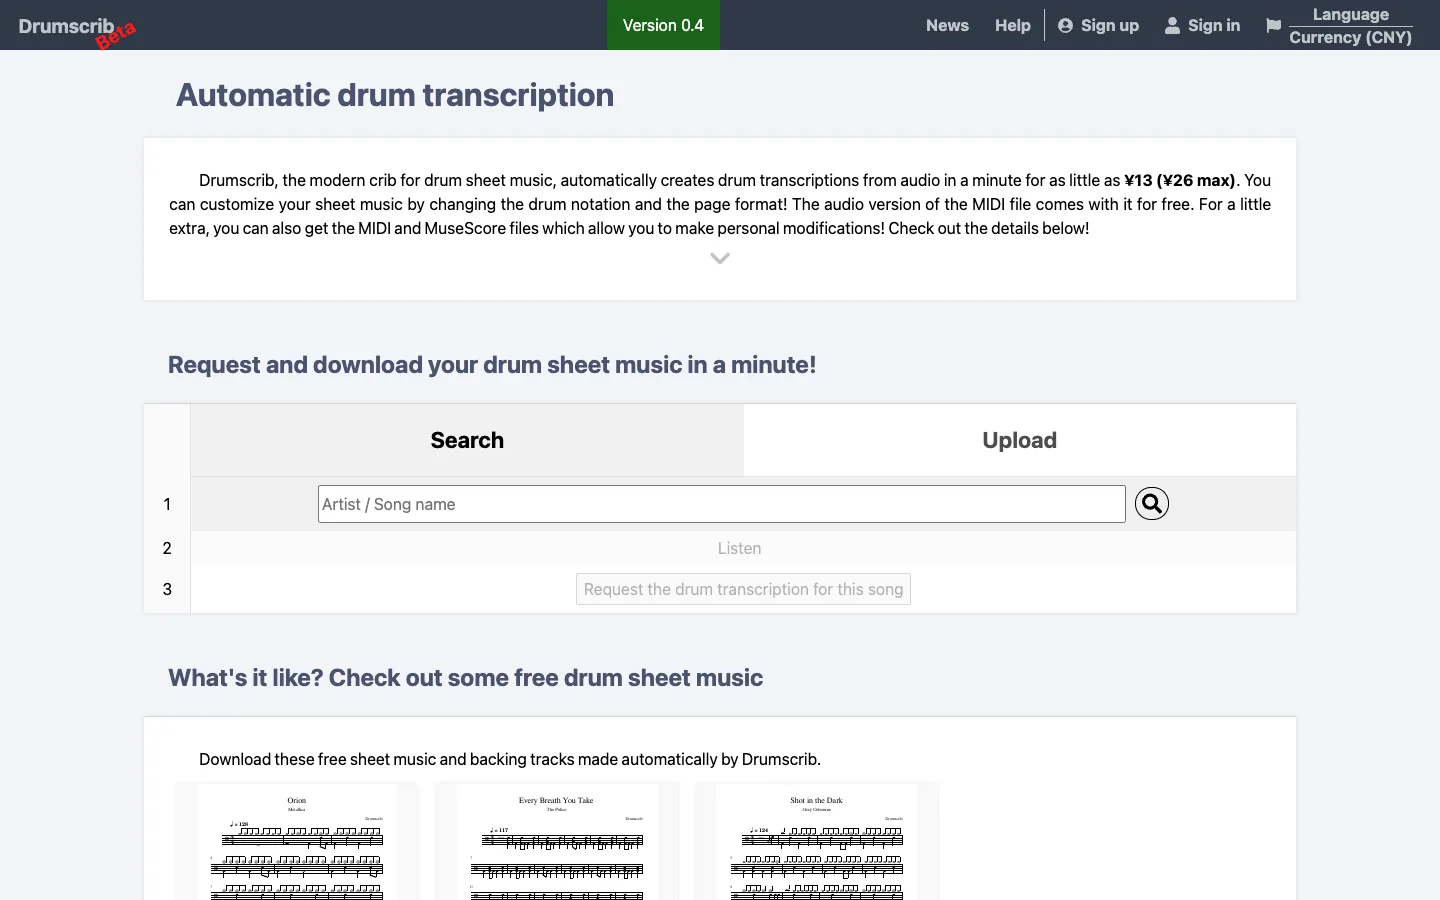
Task: Open the Sign in link
Action: (1202, 26)
